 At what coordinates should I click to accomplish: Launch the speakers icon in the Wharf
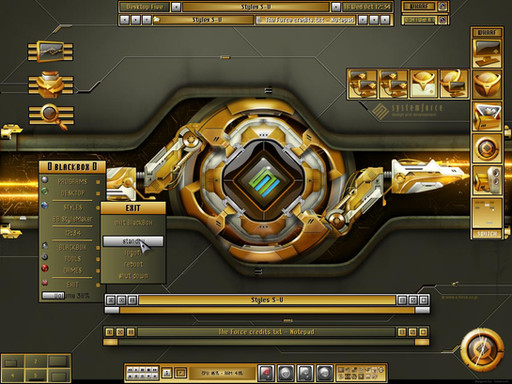pos(487,180)
